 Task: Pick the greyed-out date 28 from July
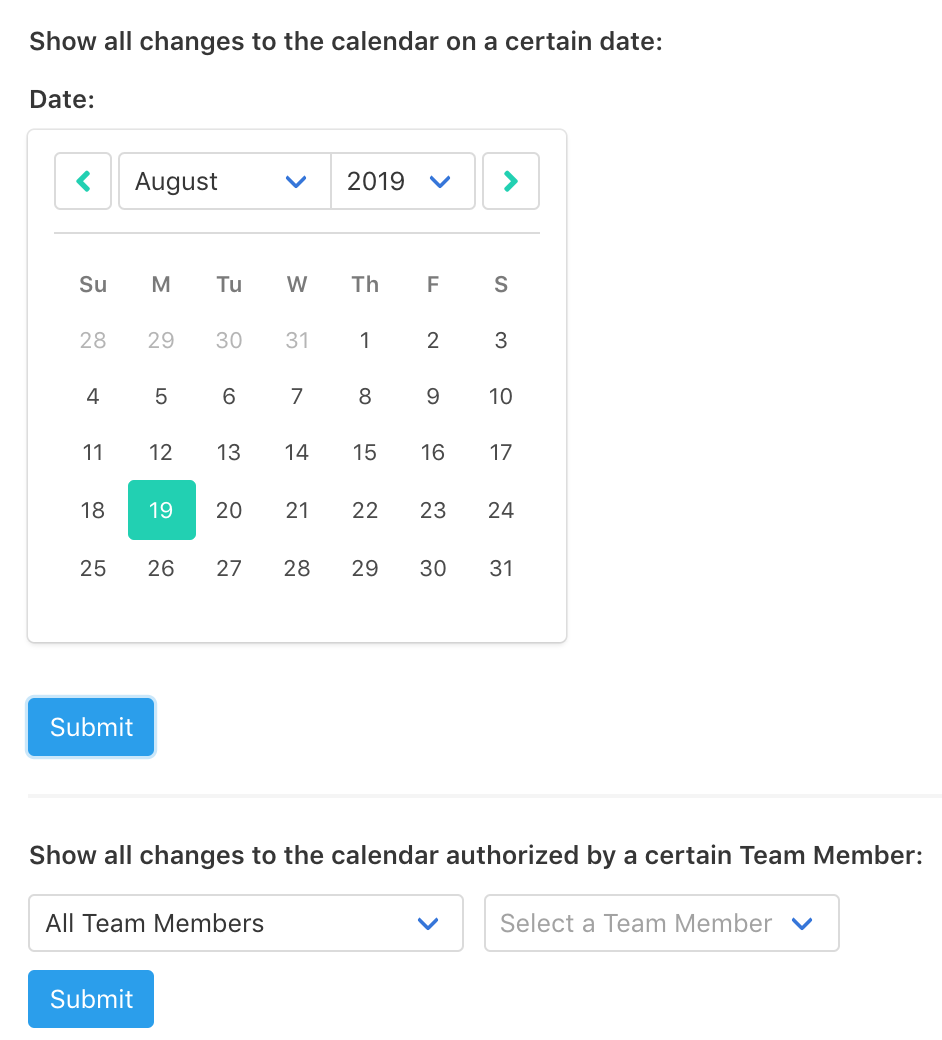pyautogui.click(x=93, y=340)
